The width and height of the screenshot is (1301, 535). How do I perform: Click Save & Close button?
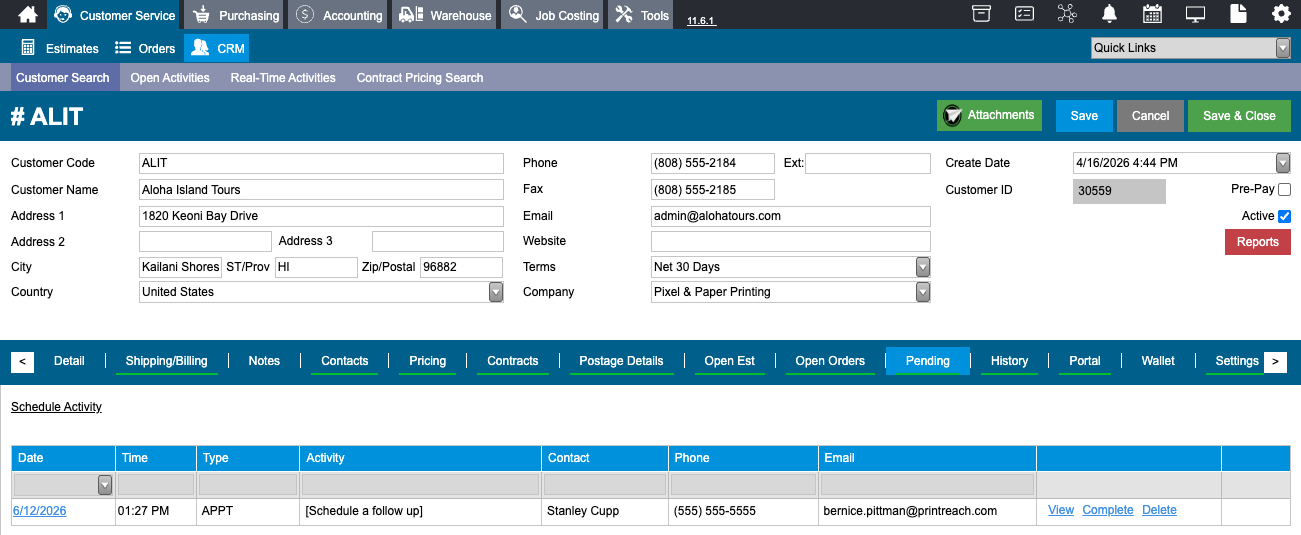coord(1239,116)
